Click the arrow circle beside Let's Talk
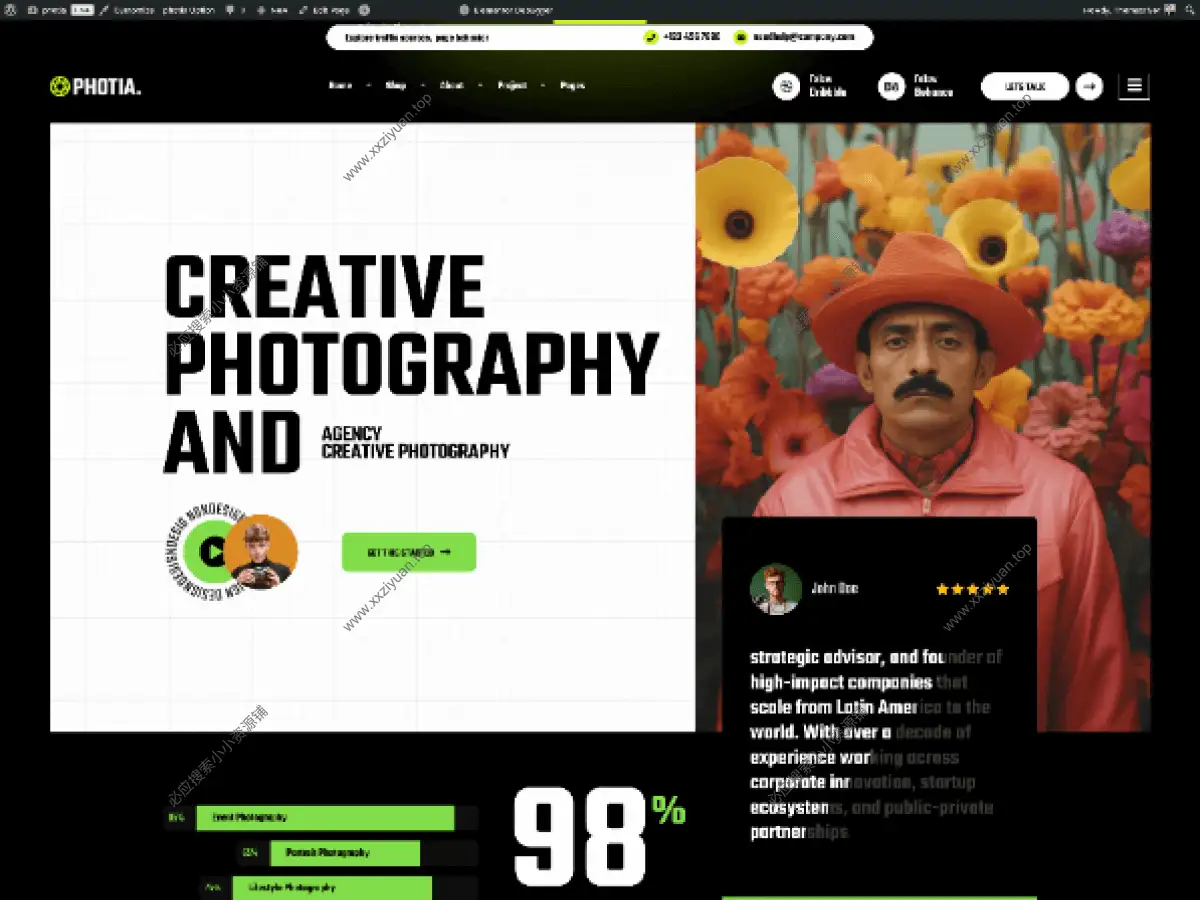The height and width of the screenshot is (900, 1200). tap(1089, 86)
